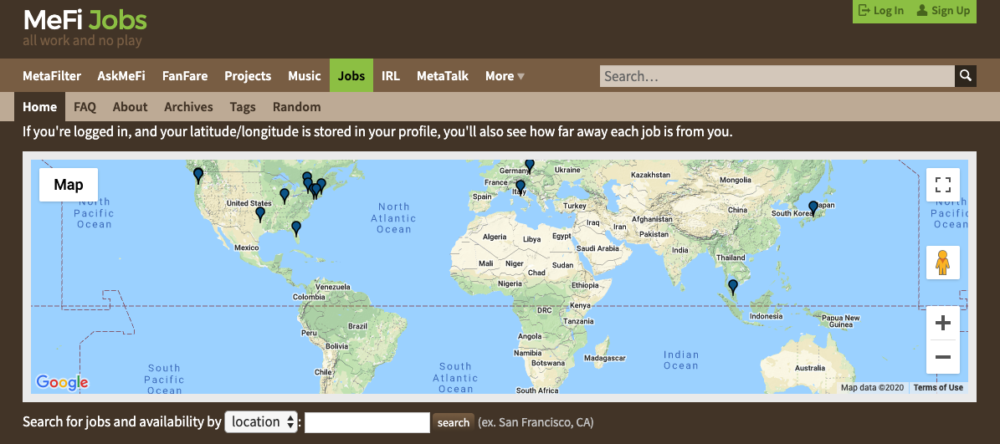The height and width of the screenshot is (444, 1000).
Task: Click the job pin near Thailand/Malaysia
Action: (x=733, y=286)
